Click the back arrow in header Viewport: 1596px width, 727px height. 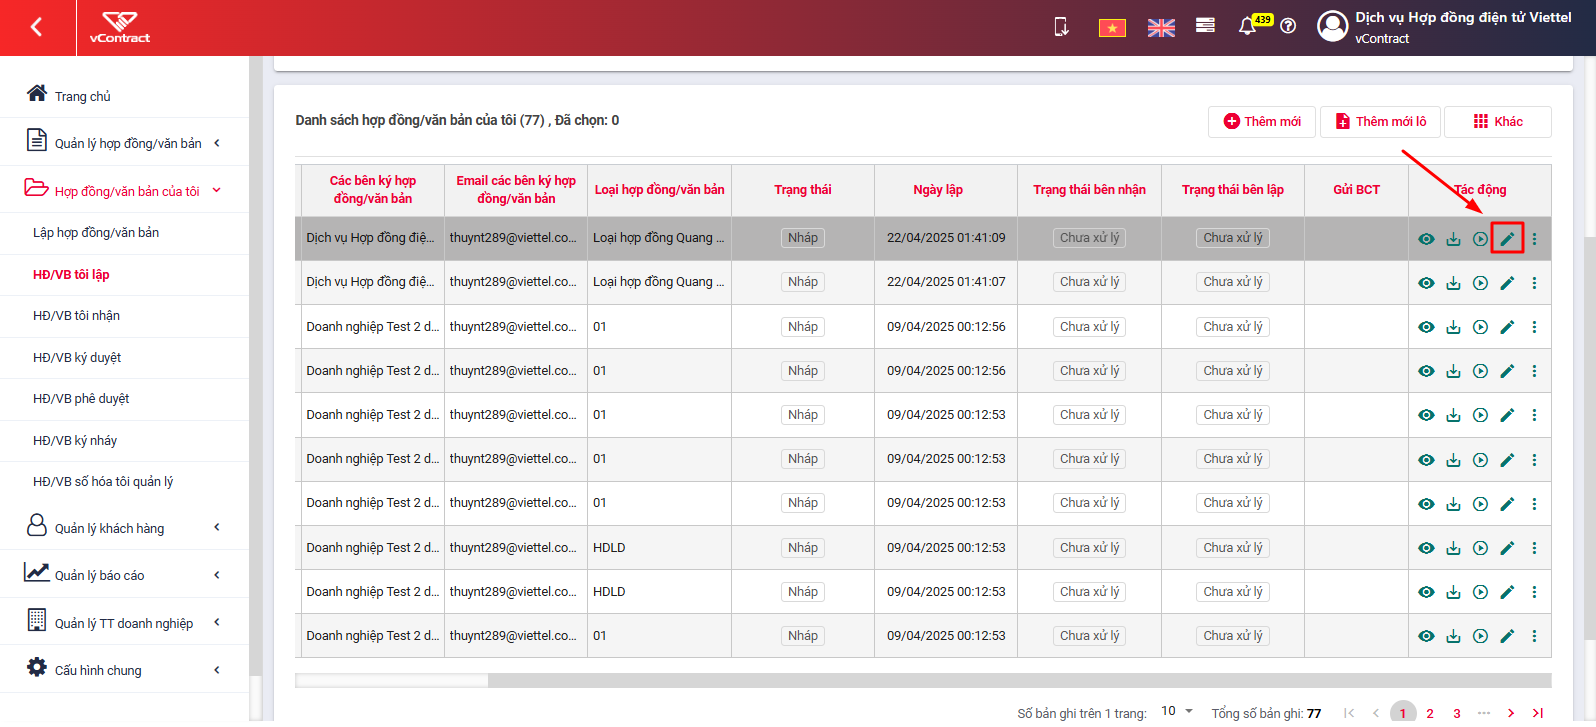coord(37,27)
